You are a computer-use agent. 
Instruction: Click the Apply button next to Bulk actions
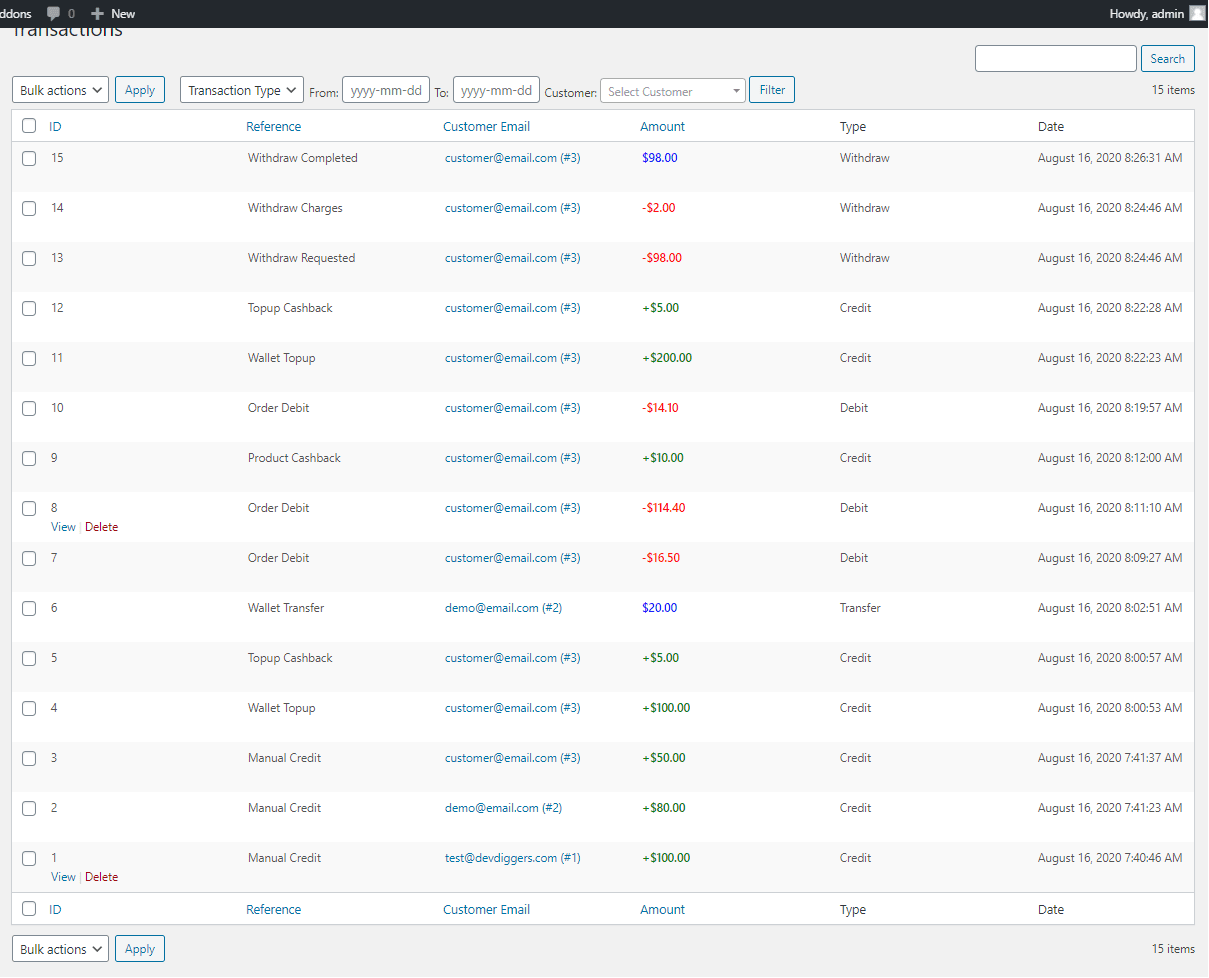(x=139, y=89)
